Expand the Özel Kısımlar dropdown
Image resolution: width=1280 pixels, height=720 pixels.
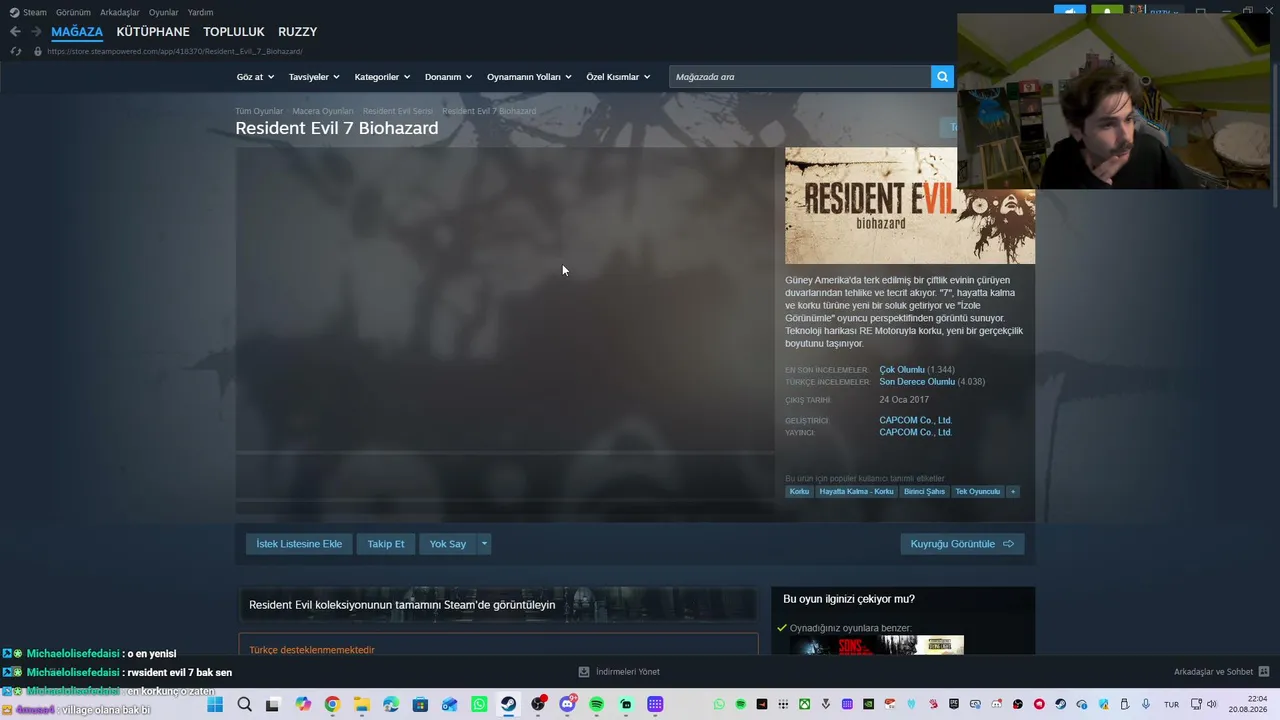618,77
